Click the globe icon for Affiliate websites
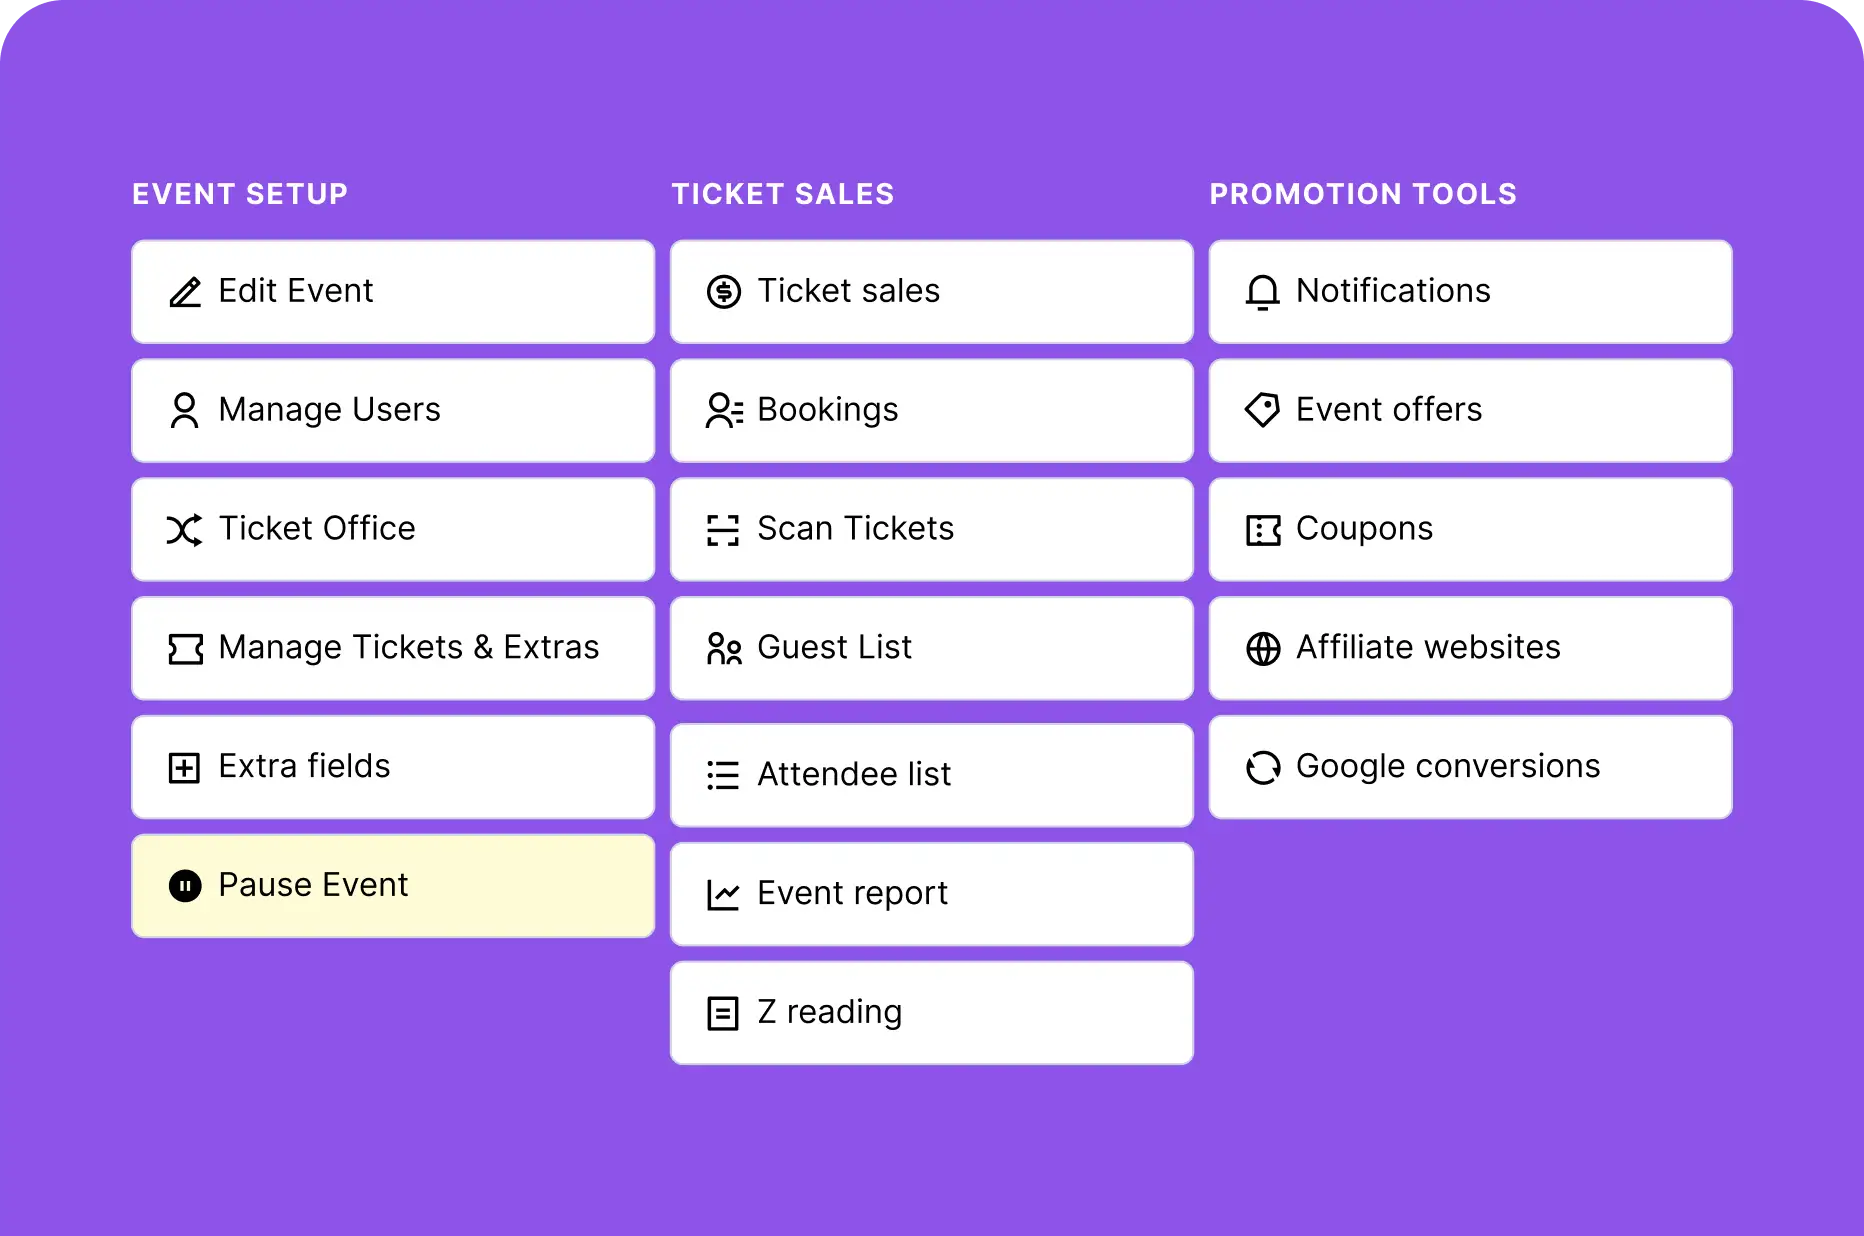The width and height of the screenshot is (1864, 1236). click(x=1263, y=648)
